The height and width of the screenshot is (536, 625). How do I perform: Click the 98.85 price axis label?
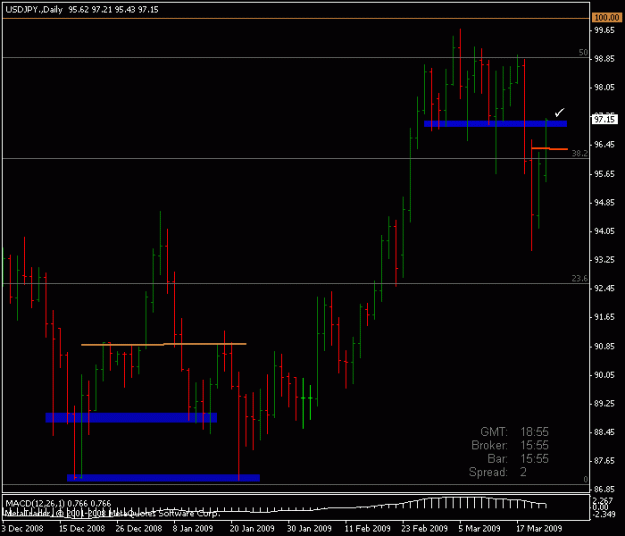[x=604, y=59]
